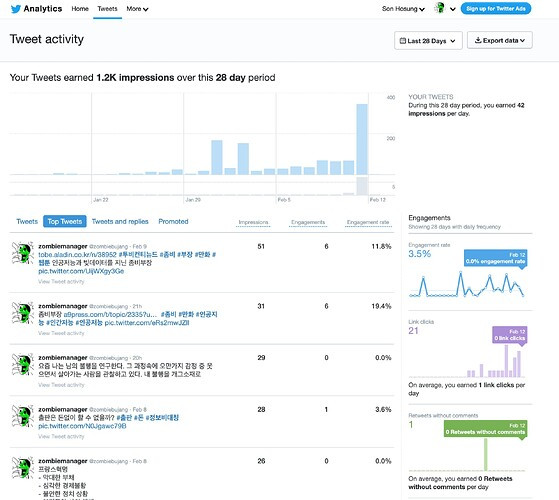559x500 pixels.
Task: Expand the Son Hosung account dropdown
Action: click(403, 9)
